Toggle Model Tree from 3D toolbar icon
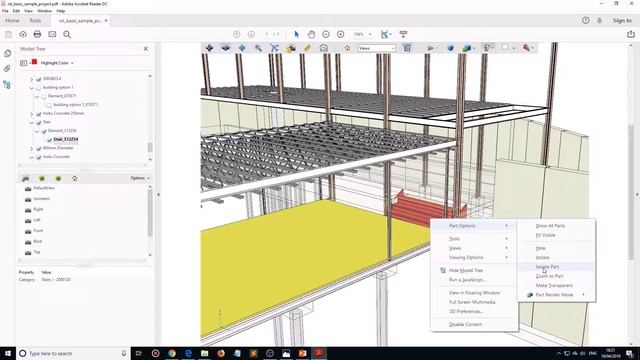Image resolution: width=640 pixels, height=360 pixels. [407, 48]
